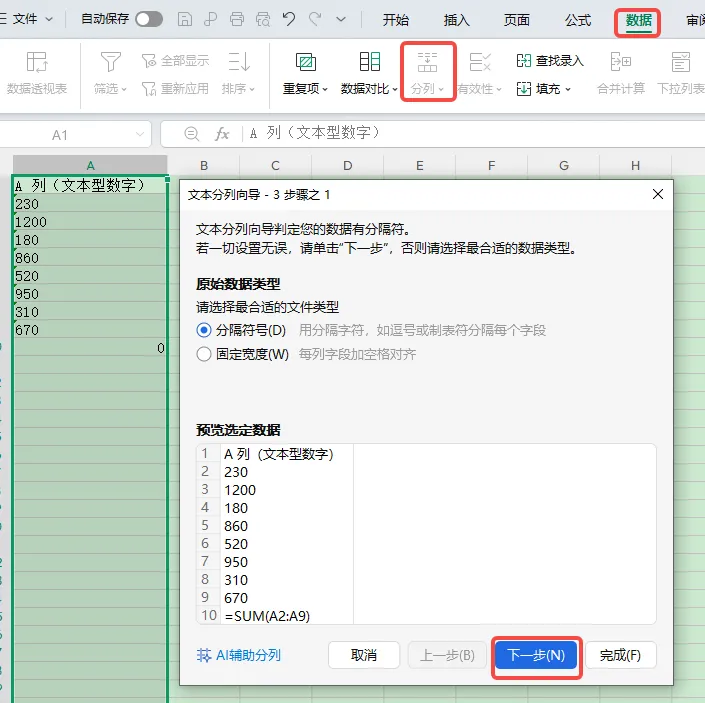Viewport: 705px width, 703px height.
Task: Switch to the 页面 tab
Action: (517, 20)
